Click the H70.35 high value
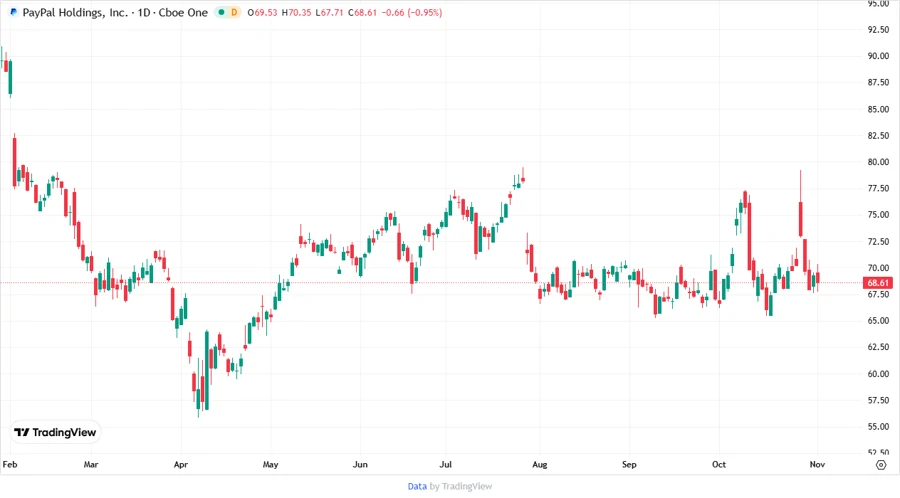 pyautogui.click(x=296, y=13)
